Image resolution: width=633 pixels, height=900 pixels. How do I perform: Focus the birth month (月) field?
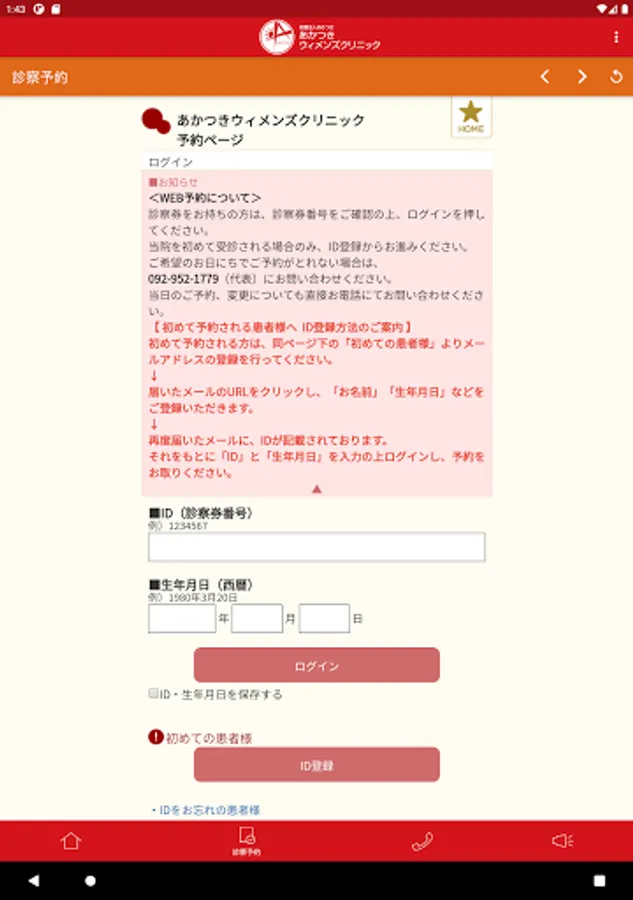point(257,618)
